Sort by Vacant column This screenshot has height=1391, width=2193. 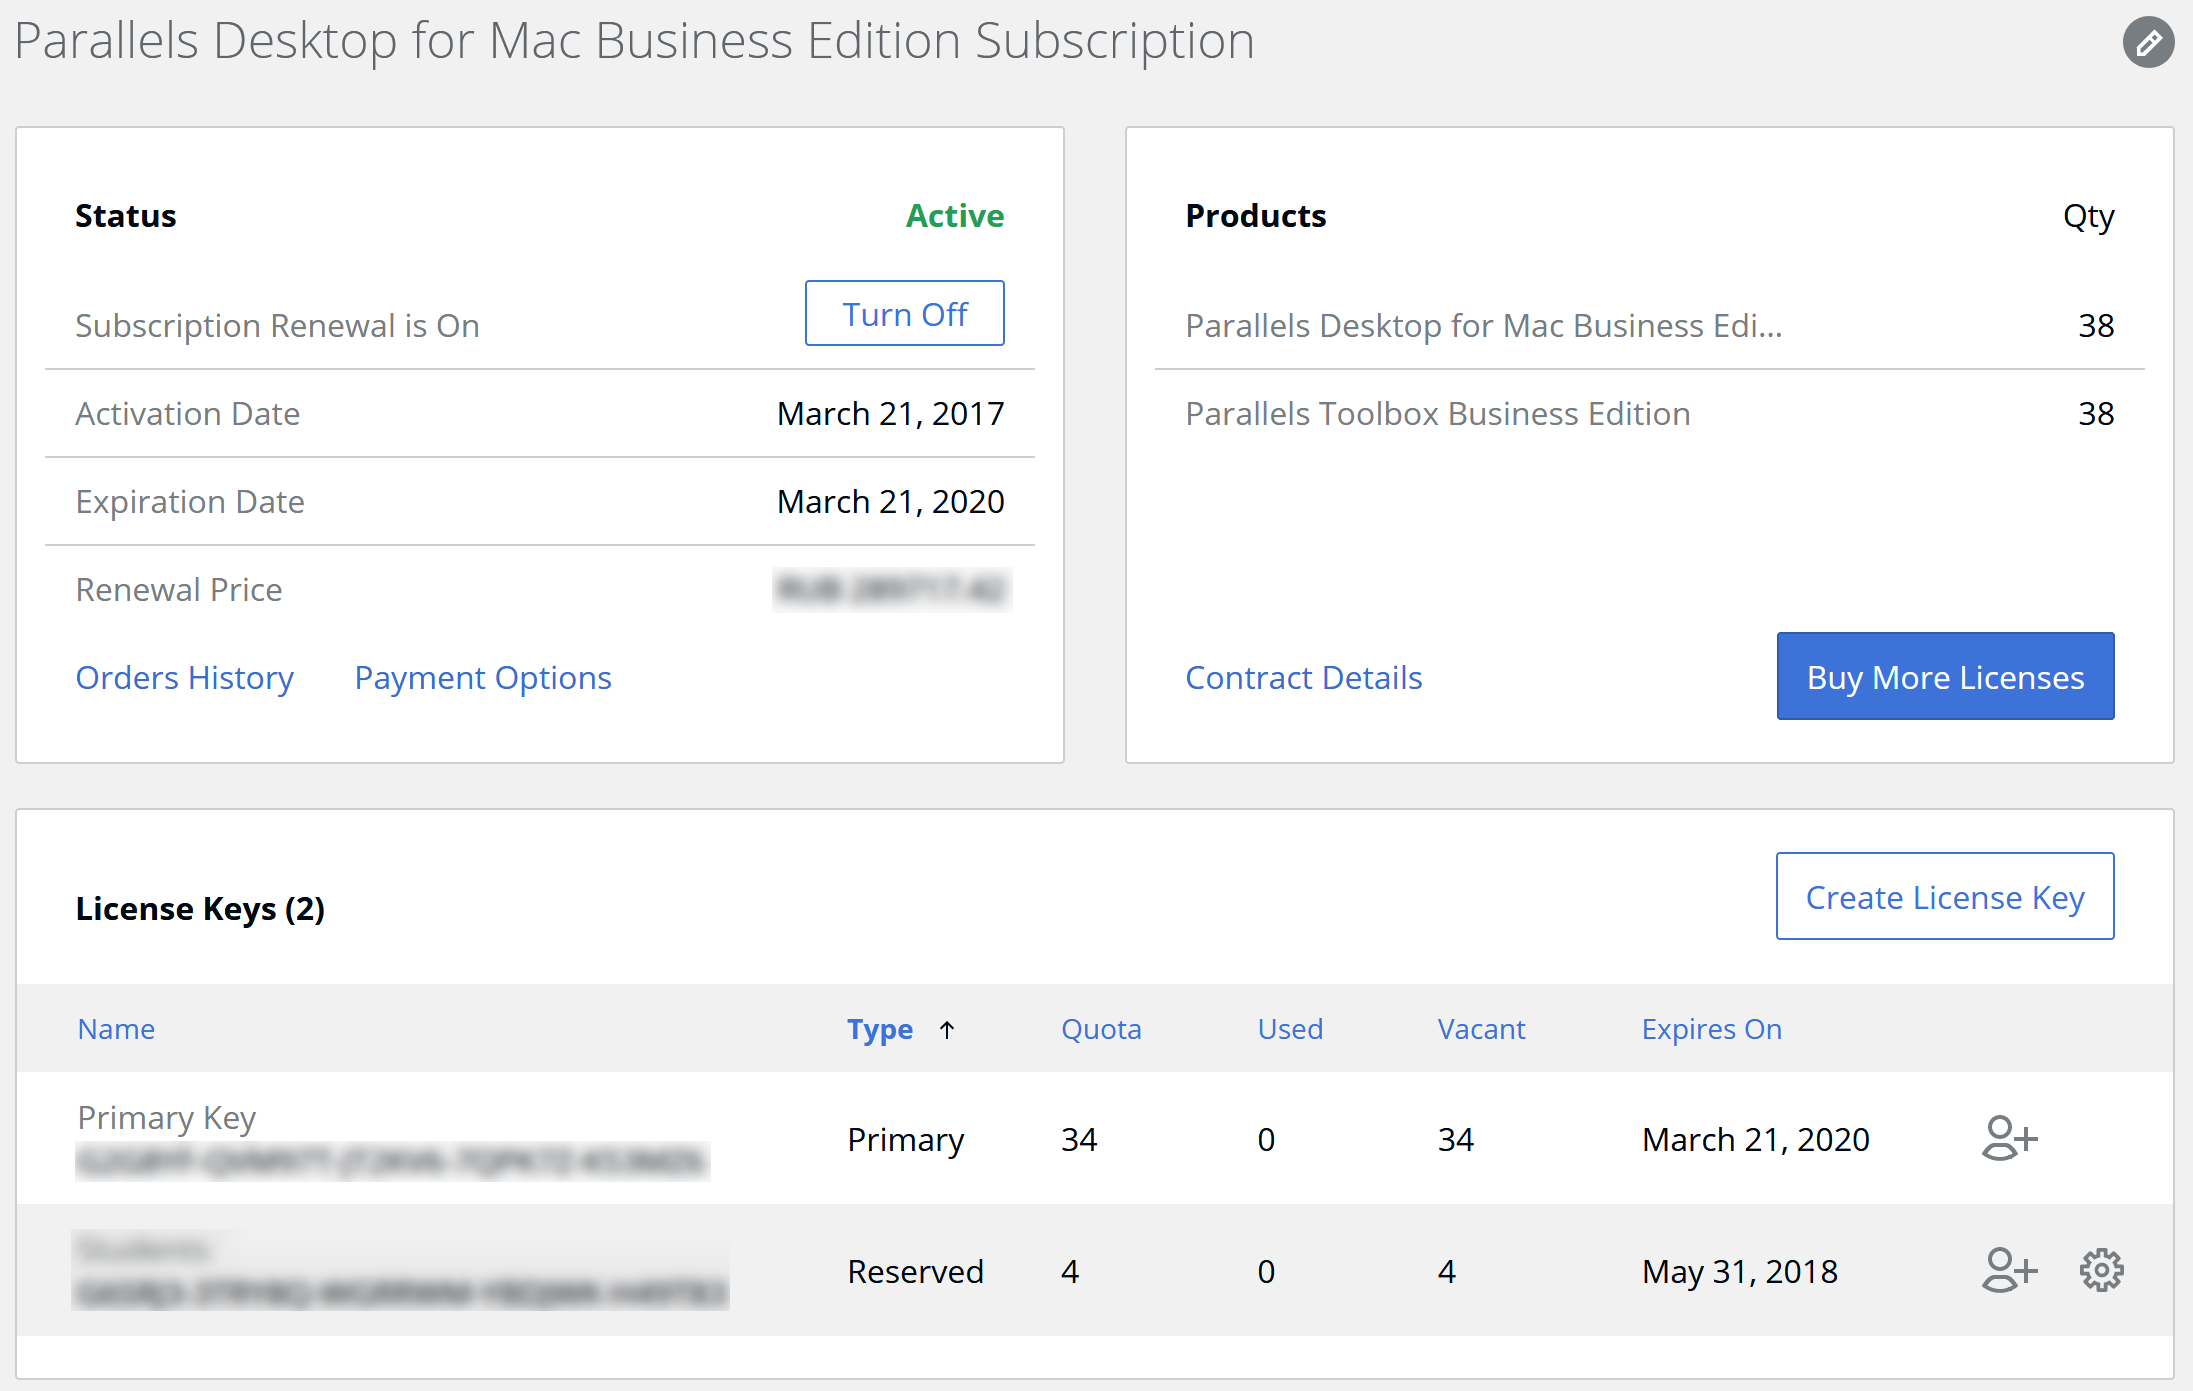1480,1029
